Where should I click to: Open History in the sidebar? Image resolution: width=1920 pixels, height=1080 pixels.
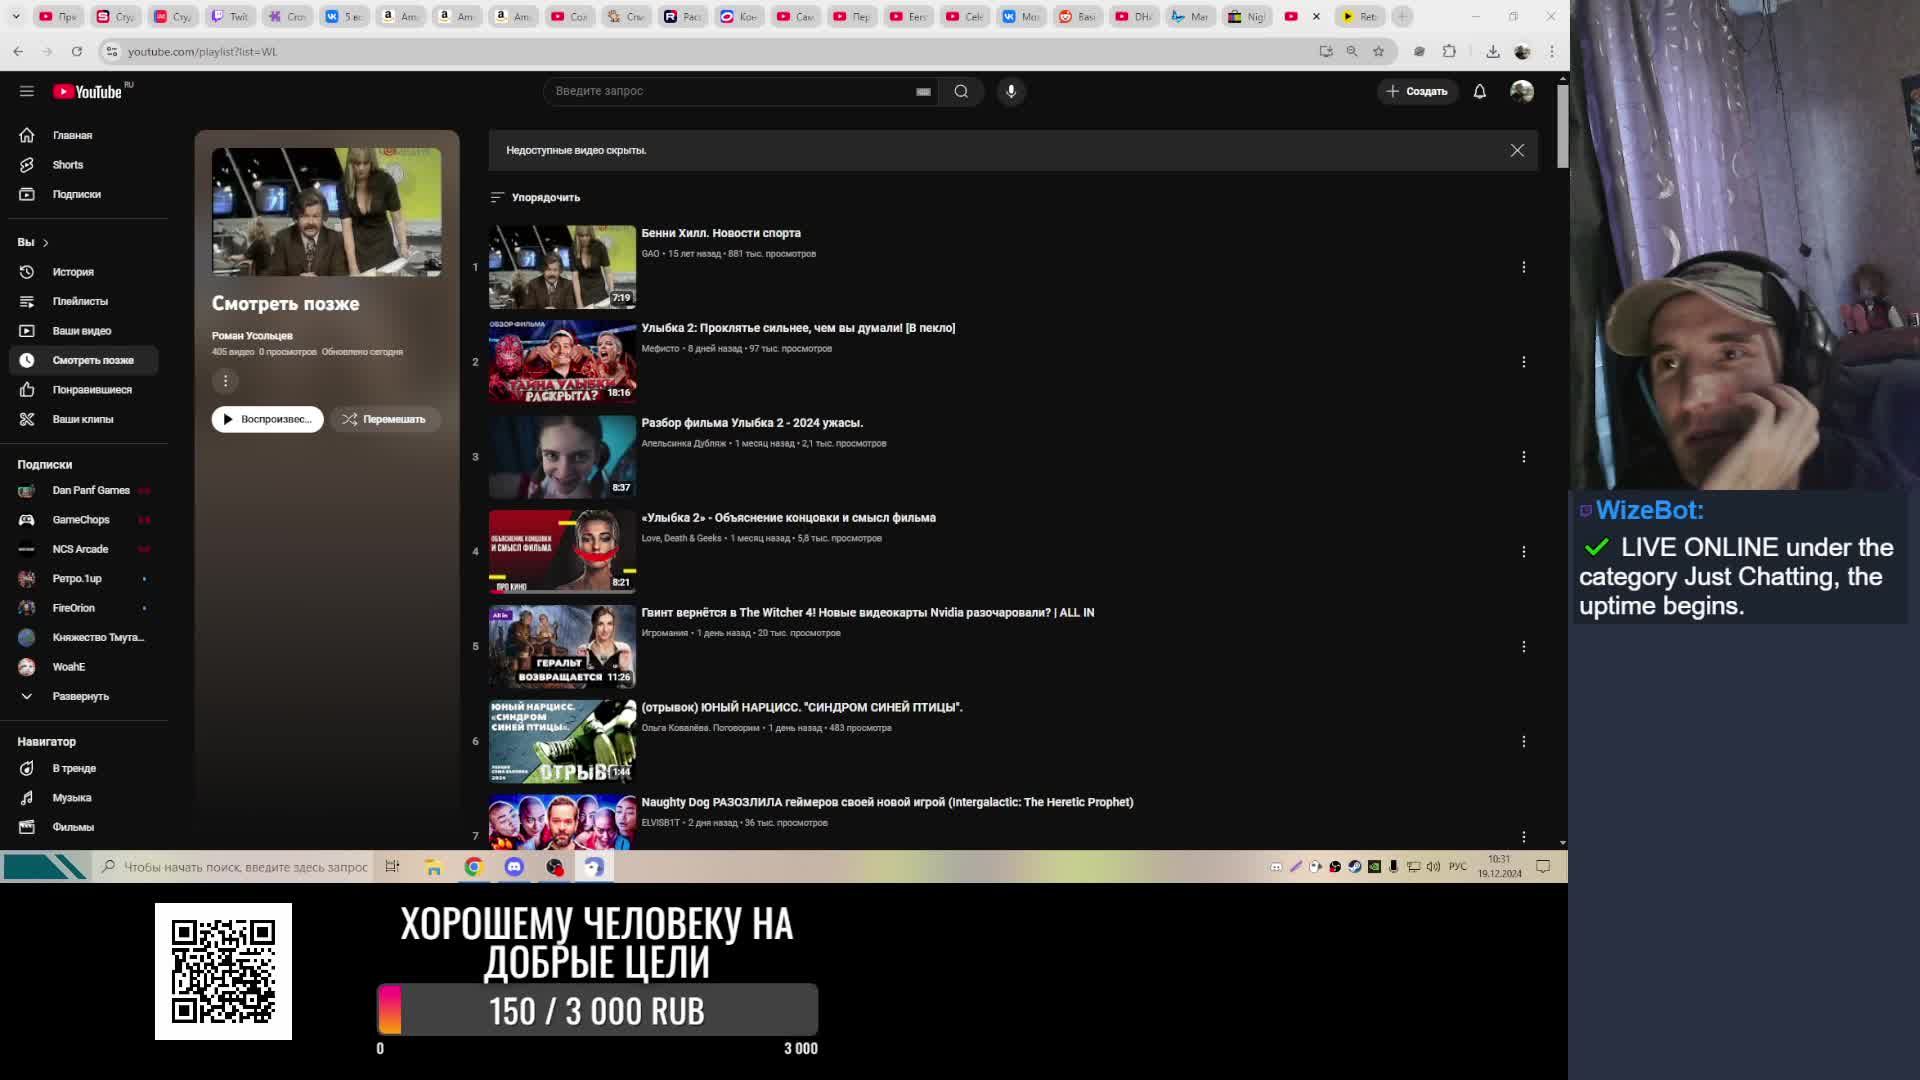tap(73, 272)
